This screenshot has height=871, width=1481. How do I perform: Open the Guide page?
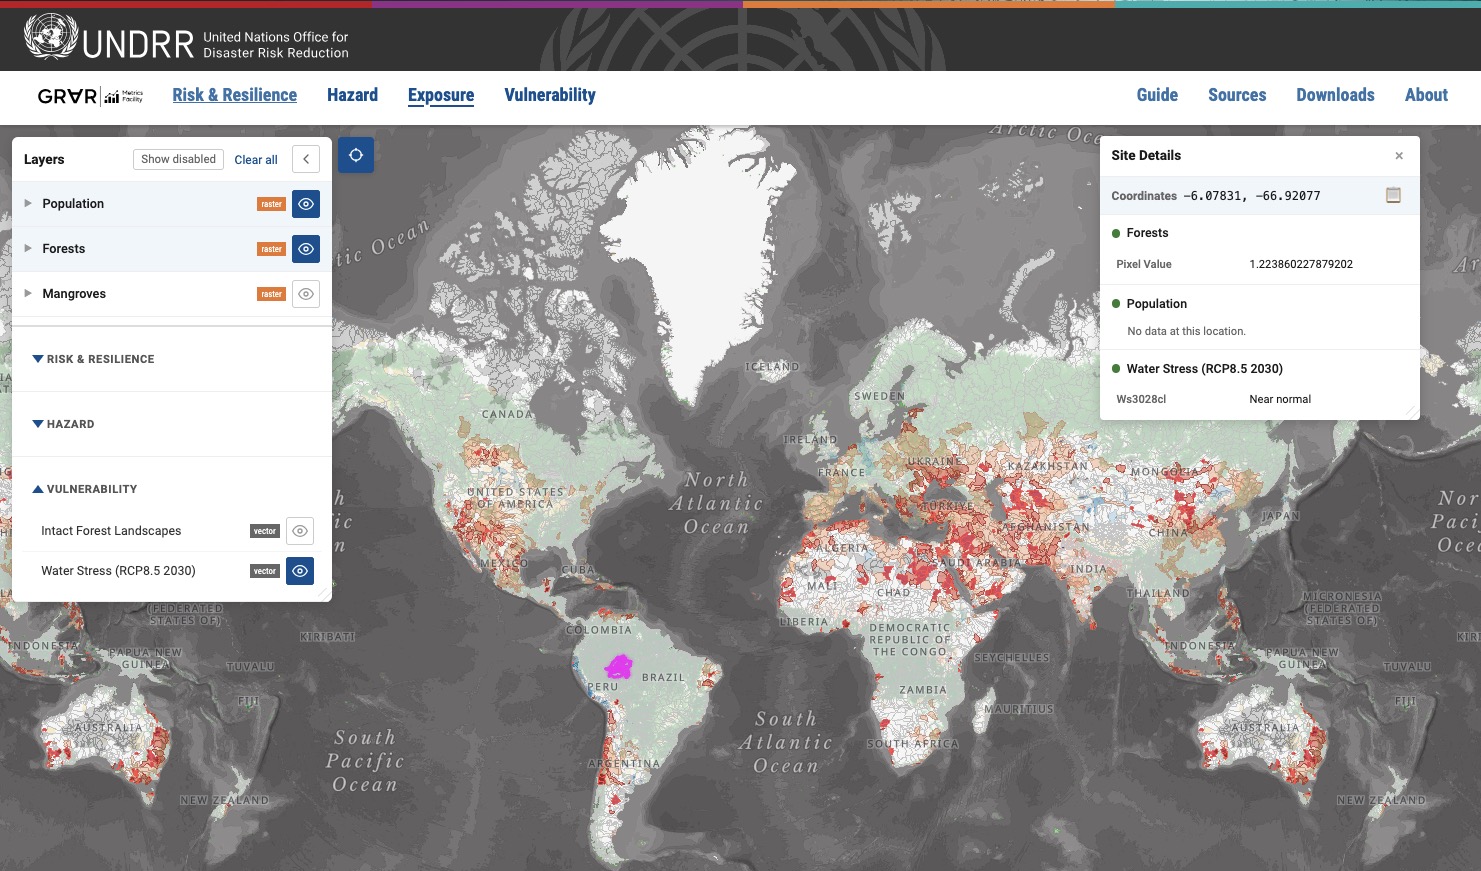pos(1157,95)
